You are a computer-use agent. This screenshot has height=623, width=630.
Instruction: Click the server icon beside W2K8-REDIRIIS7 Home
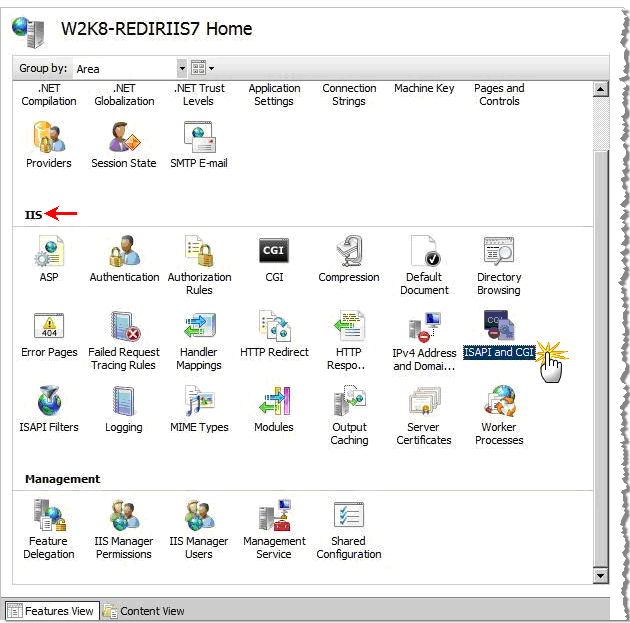[x=28, y=32]
